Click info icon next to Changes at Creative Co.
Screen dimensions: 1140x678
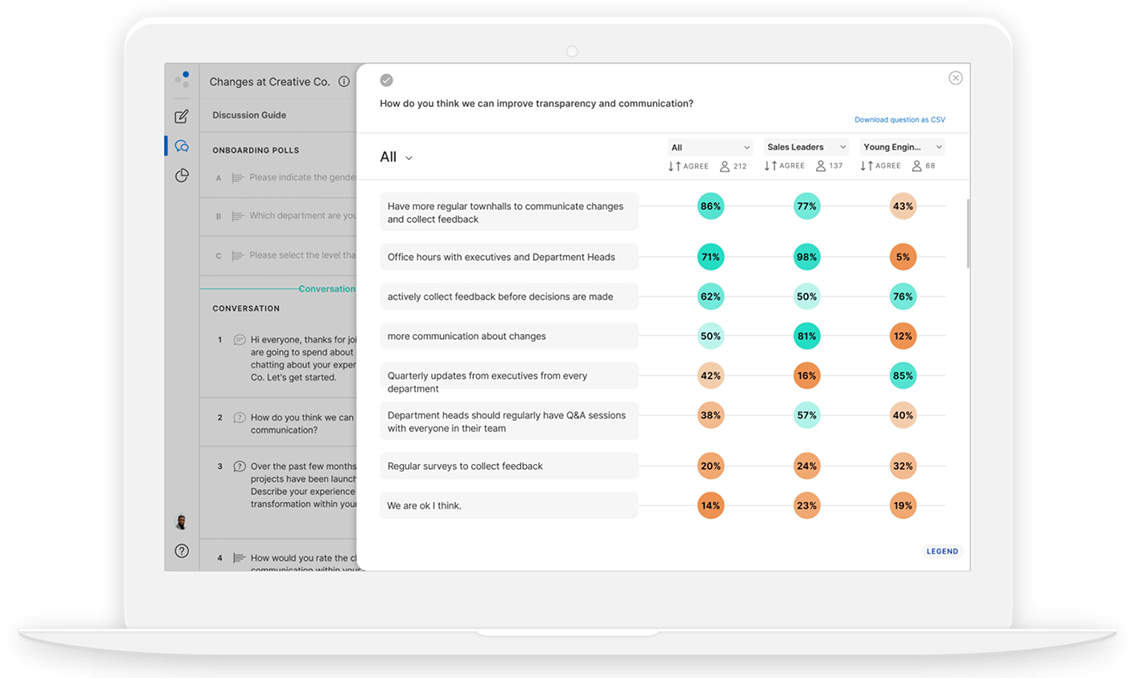344,81
